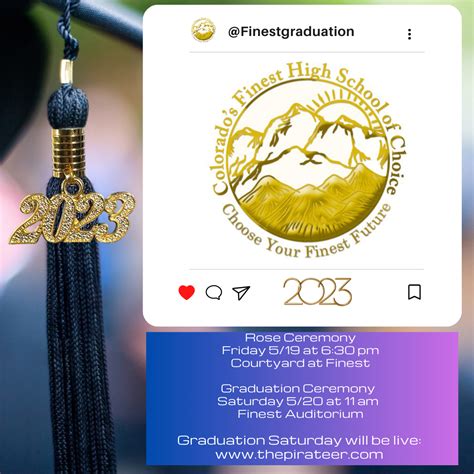
Task: Open the three-dot more options menu
Action: coord(410,34)
